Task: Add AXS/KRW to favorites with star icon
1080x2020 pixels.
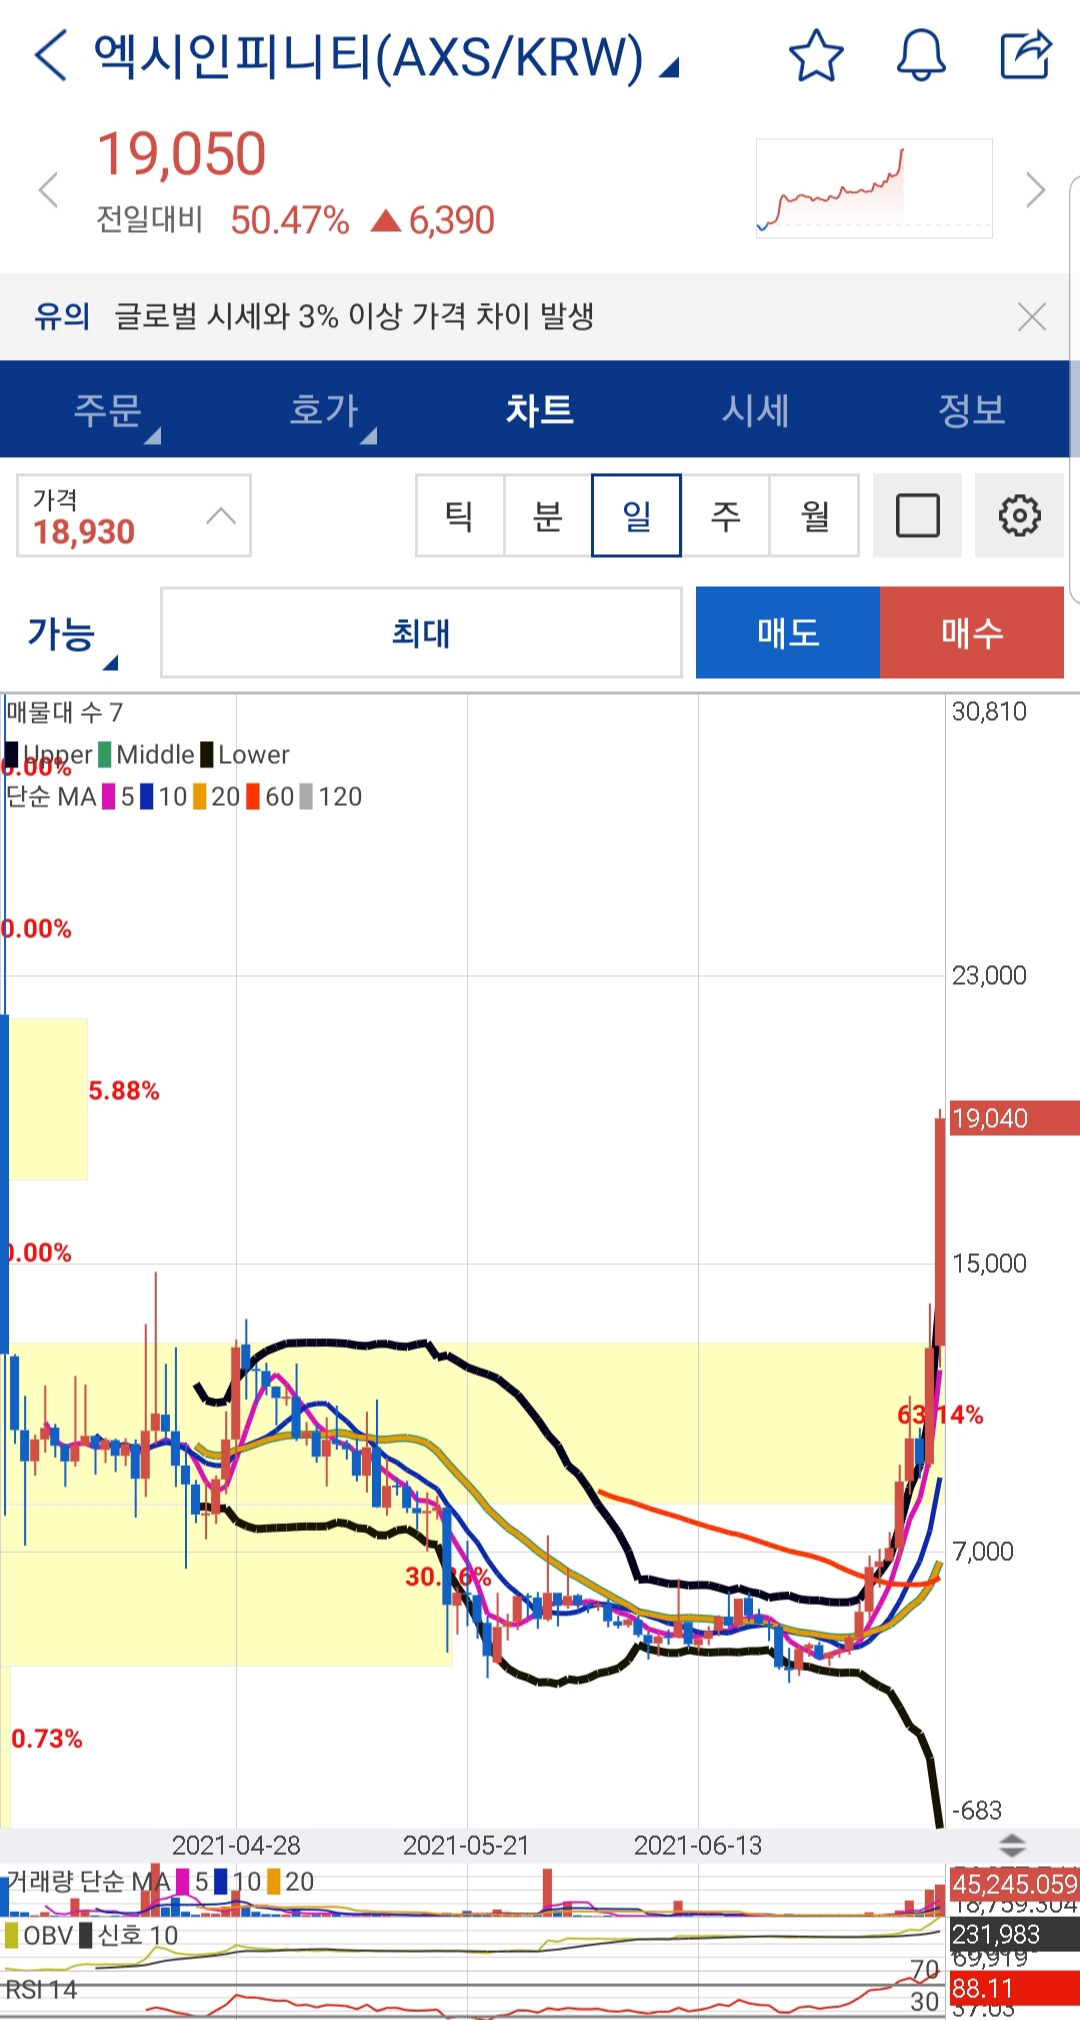Action: click(x=816, y=55)
